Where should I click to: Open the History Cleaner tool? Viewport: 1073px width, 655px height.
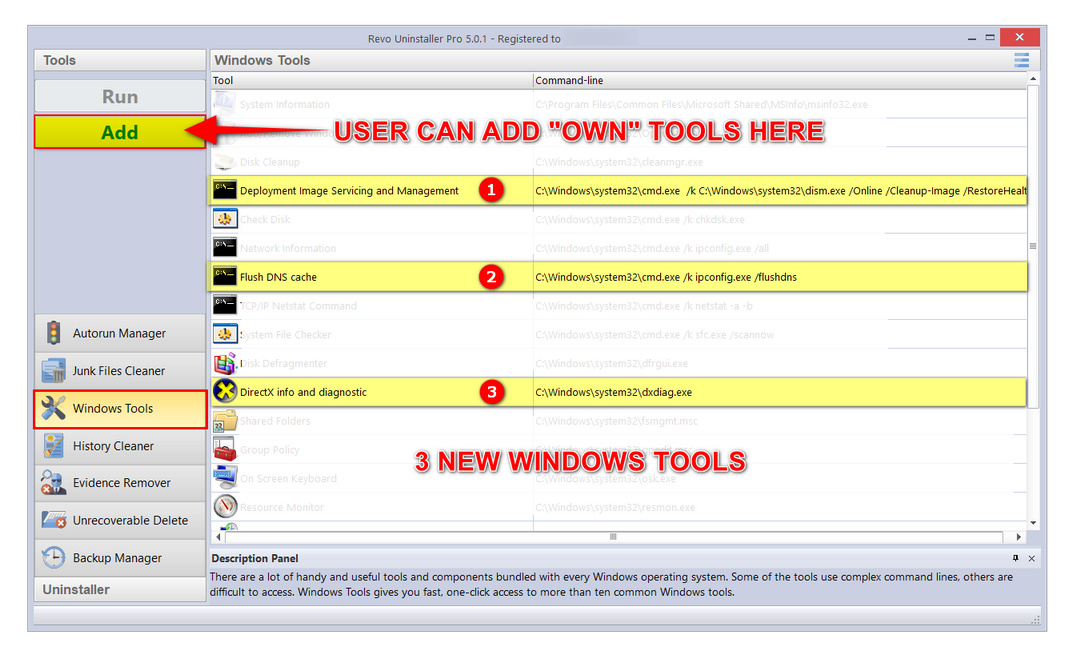click(x=120, y=446)
